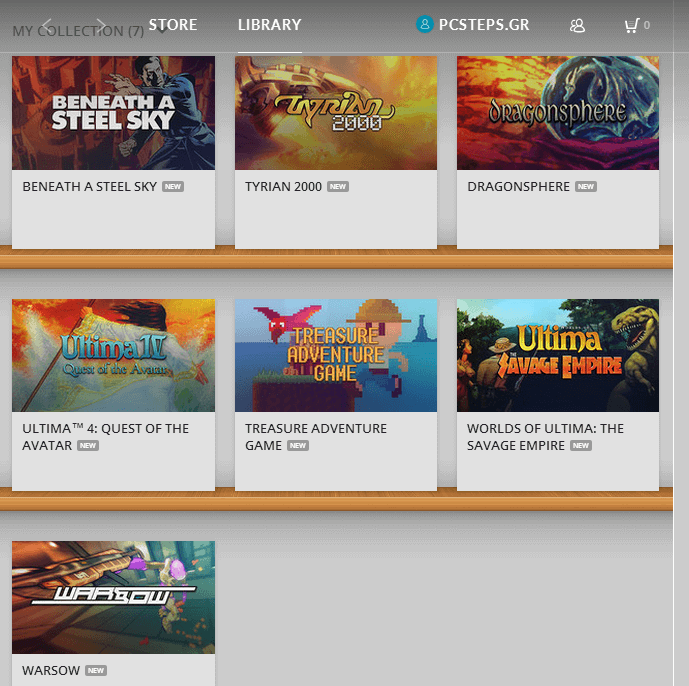Click the cart item count 0
689x686 pixels.
click(x=646, y=25)
